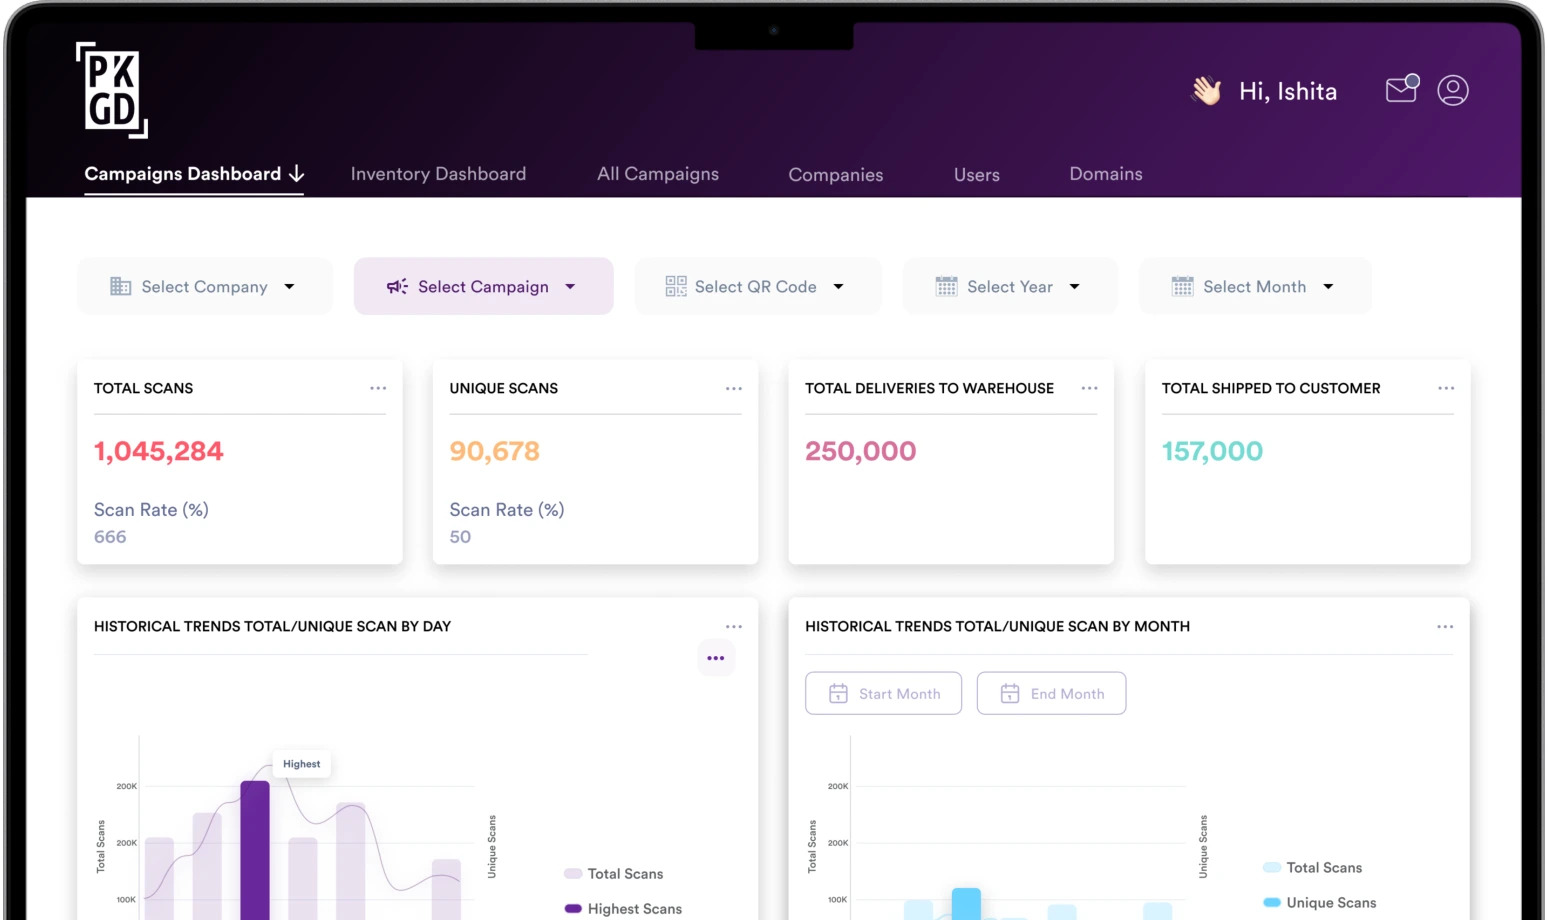Screen dimensions: 1548x920
Task: Open Total Shipped to Customer card menu
Action: coord(1445,388)
